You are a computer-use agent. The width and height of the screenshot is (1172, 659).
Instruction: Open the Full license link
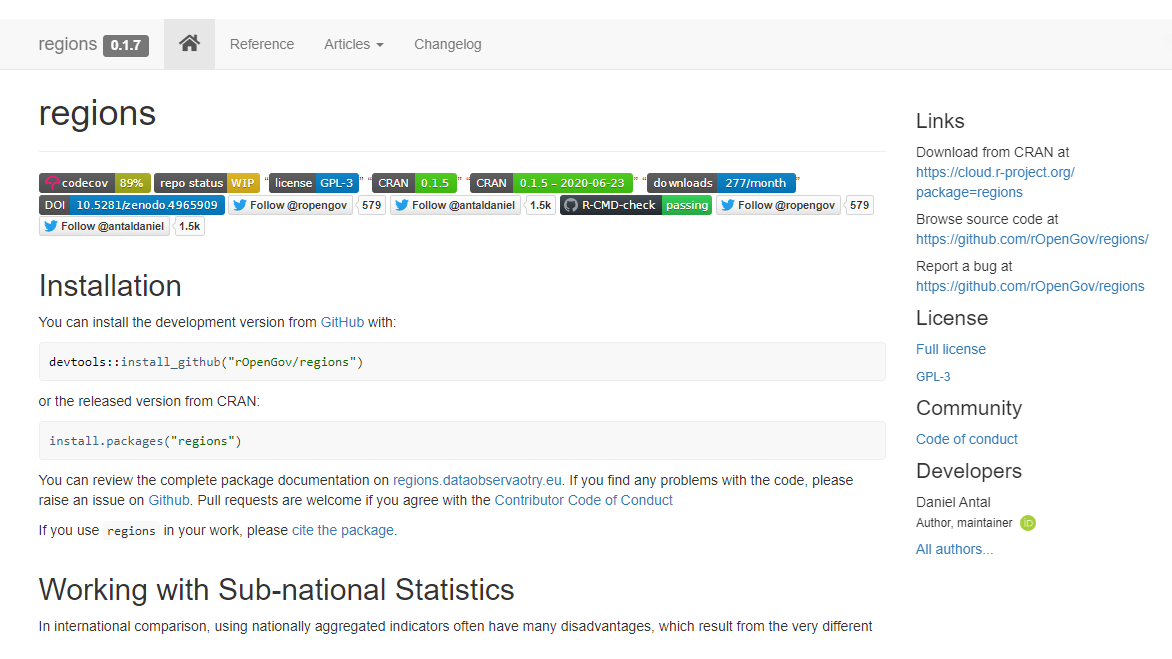951,349
